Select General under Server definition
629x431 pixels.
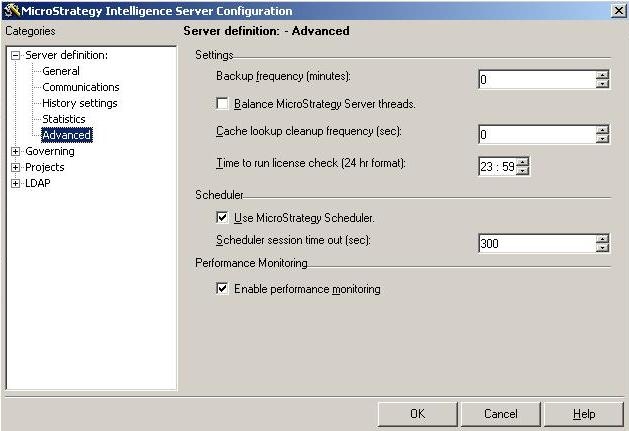(61, 71)
